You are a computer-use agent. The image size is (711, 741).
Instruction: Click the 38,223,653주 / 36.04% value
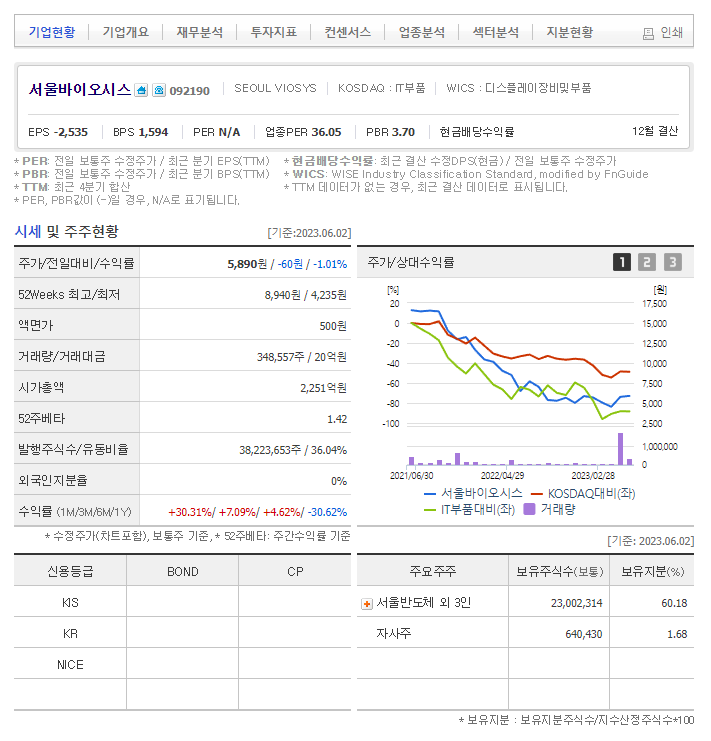[x=293, y=450]
